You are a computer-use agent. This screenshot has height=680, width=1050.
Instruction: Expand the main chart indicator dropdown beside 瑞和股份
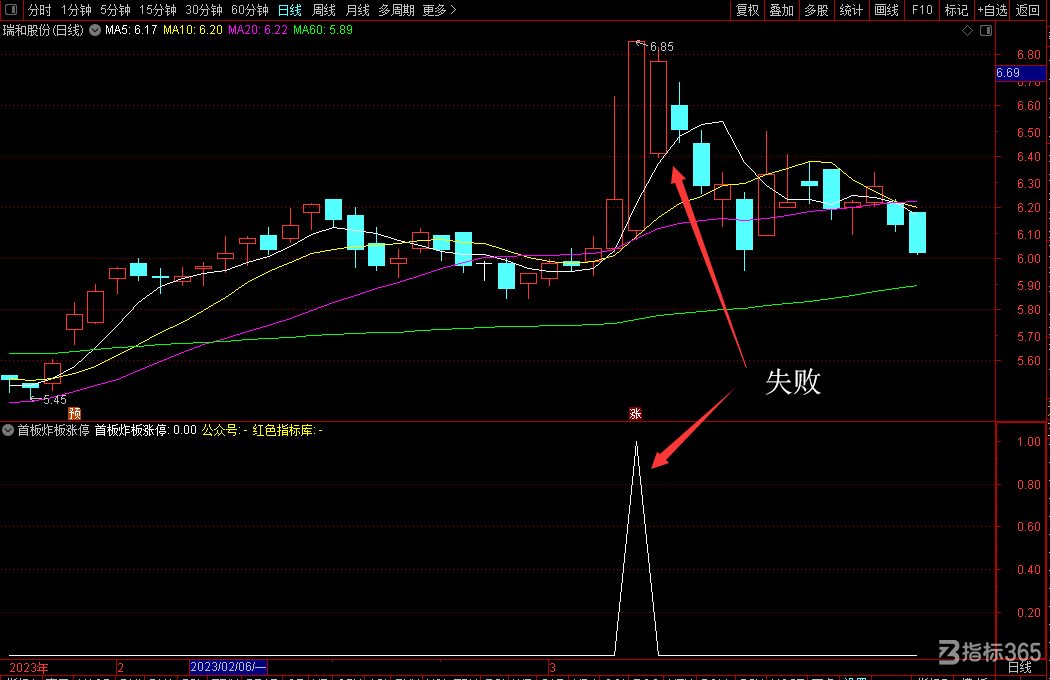(95, 30)
